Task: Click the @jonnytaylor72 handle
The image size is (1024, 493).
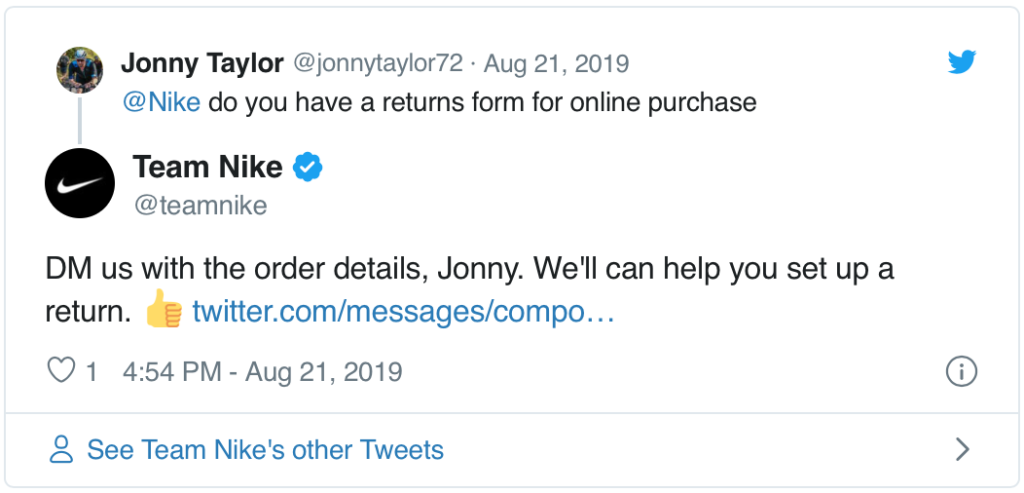Action: tap(377, 63)
